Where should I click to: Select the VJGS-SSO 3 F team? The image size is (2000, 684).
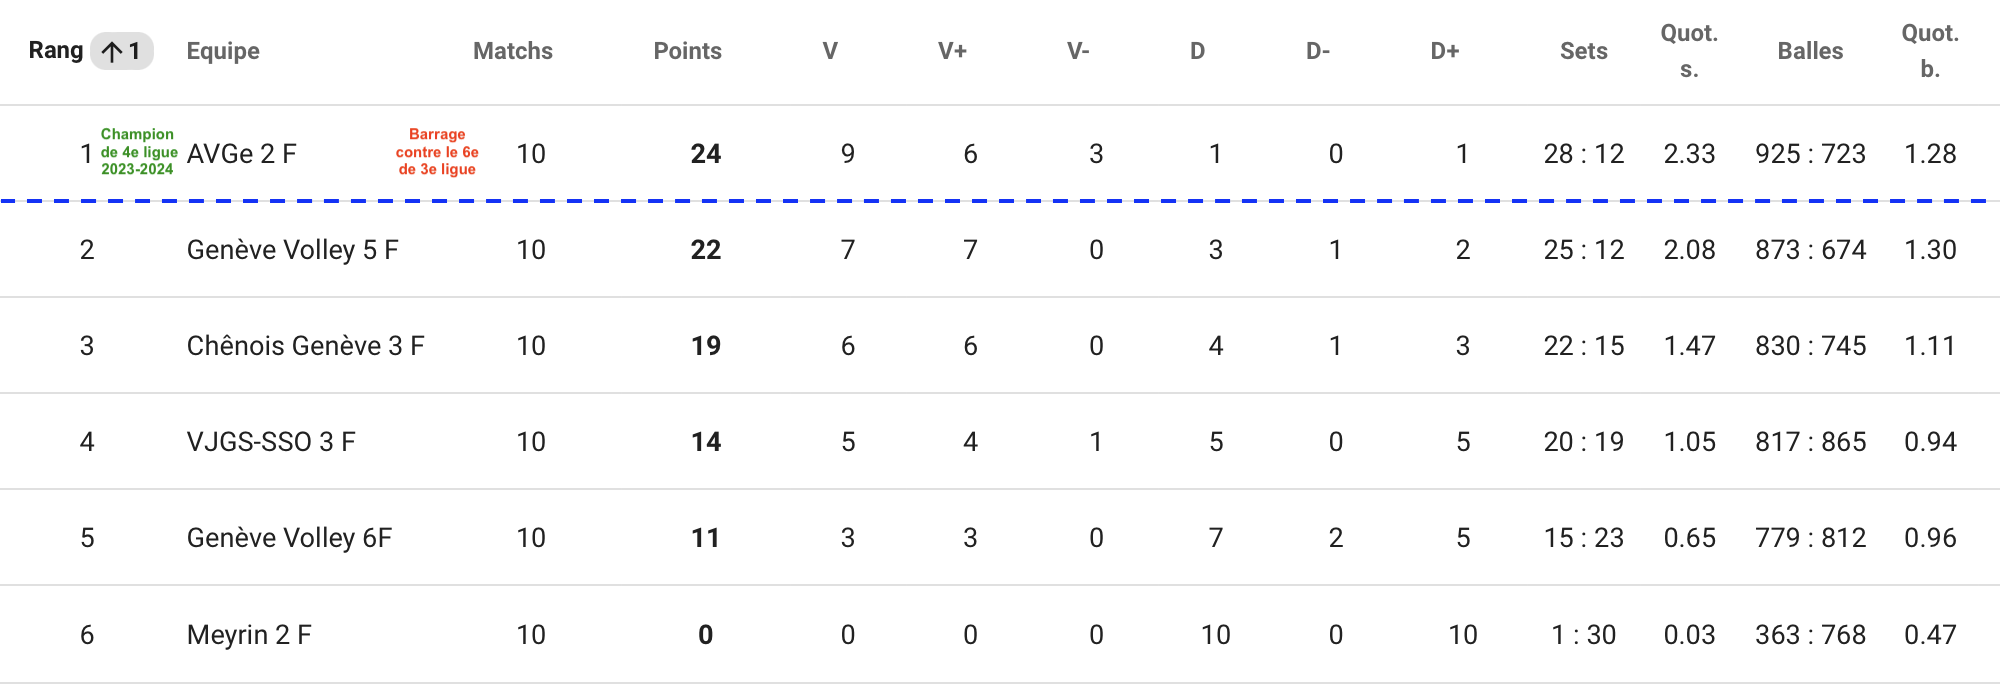(271, 442)
